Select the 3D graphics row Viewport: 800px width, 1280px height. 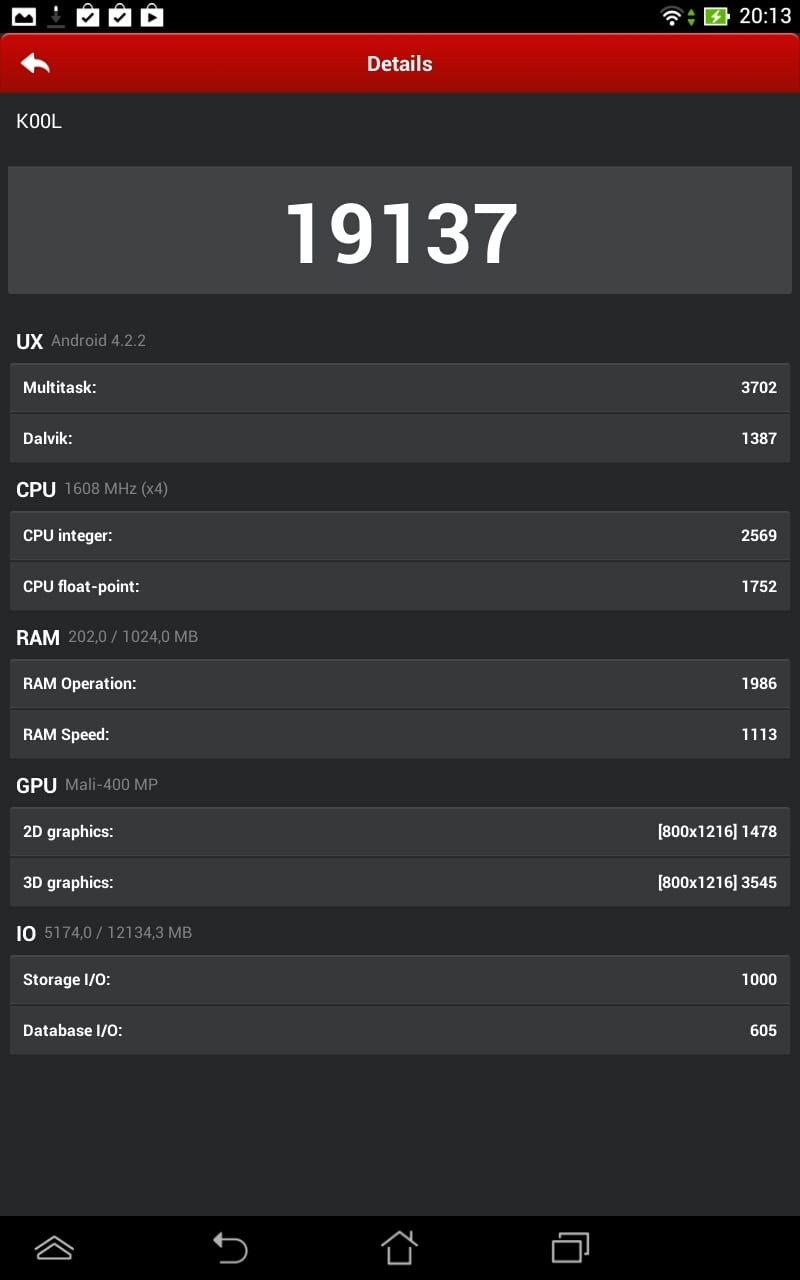pyautogui.click(x=400, y=882)
